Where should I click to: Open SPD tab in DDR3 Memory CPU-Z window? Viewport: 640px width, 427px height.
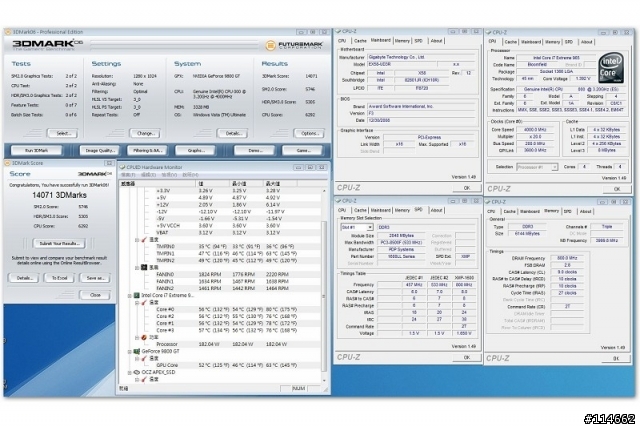click(x=568, y=211)
